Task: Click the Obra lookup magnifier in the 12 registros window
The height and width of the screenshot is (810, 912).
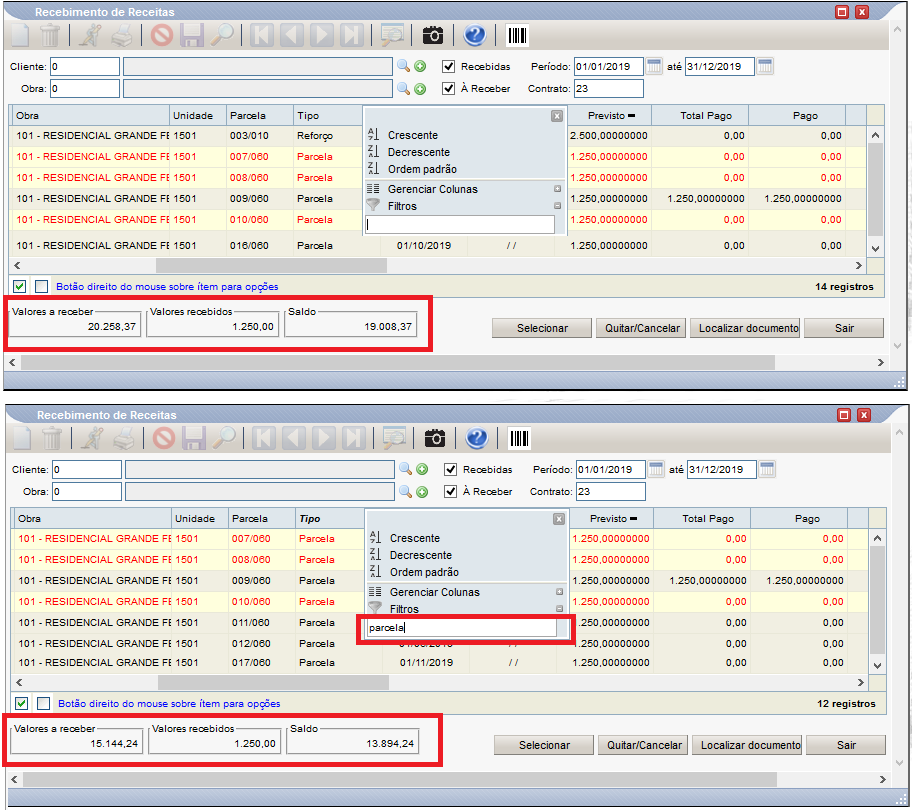Action: 405,491
